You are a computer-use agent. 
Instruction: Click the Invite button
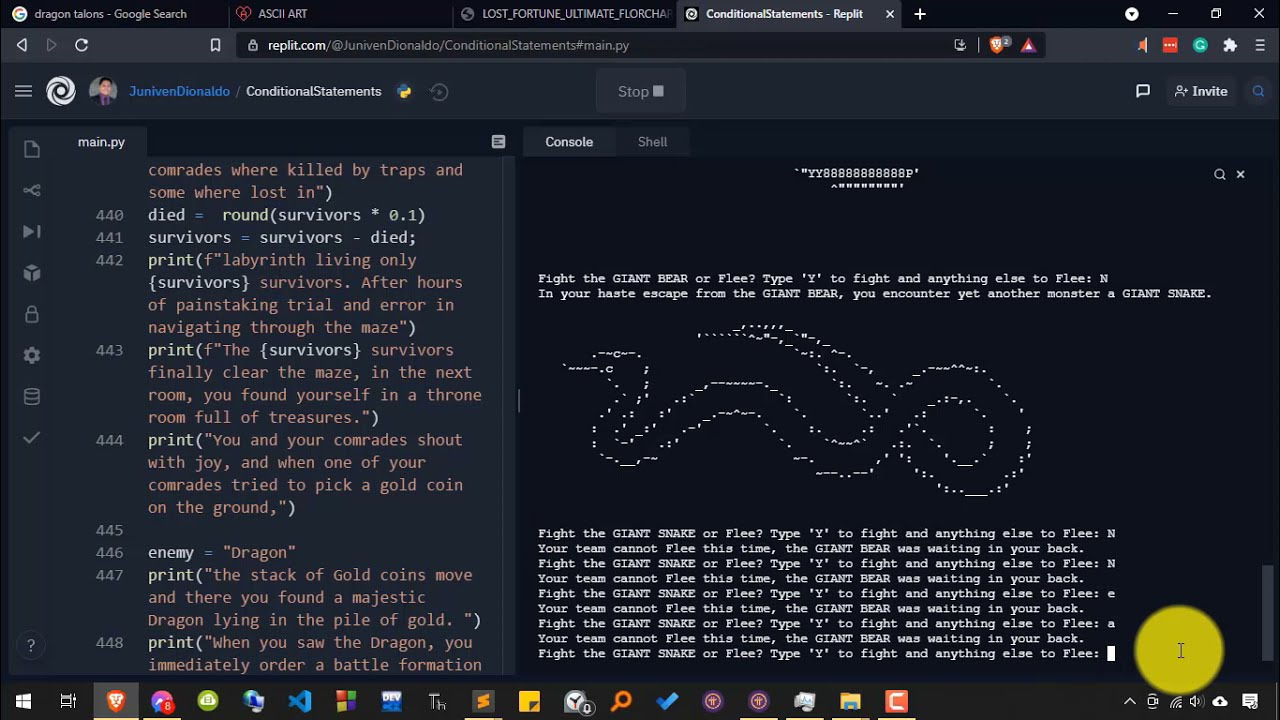point(1201,91)
